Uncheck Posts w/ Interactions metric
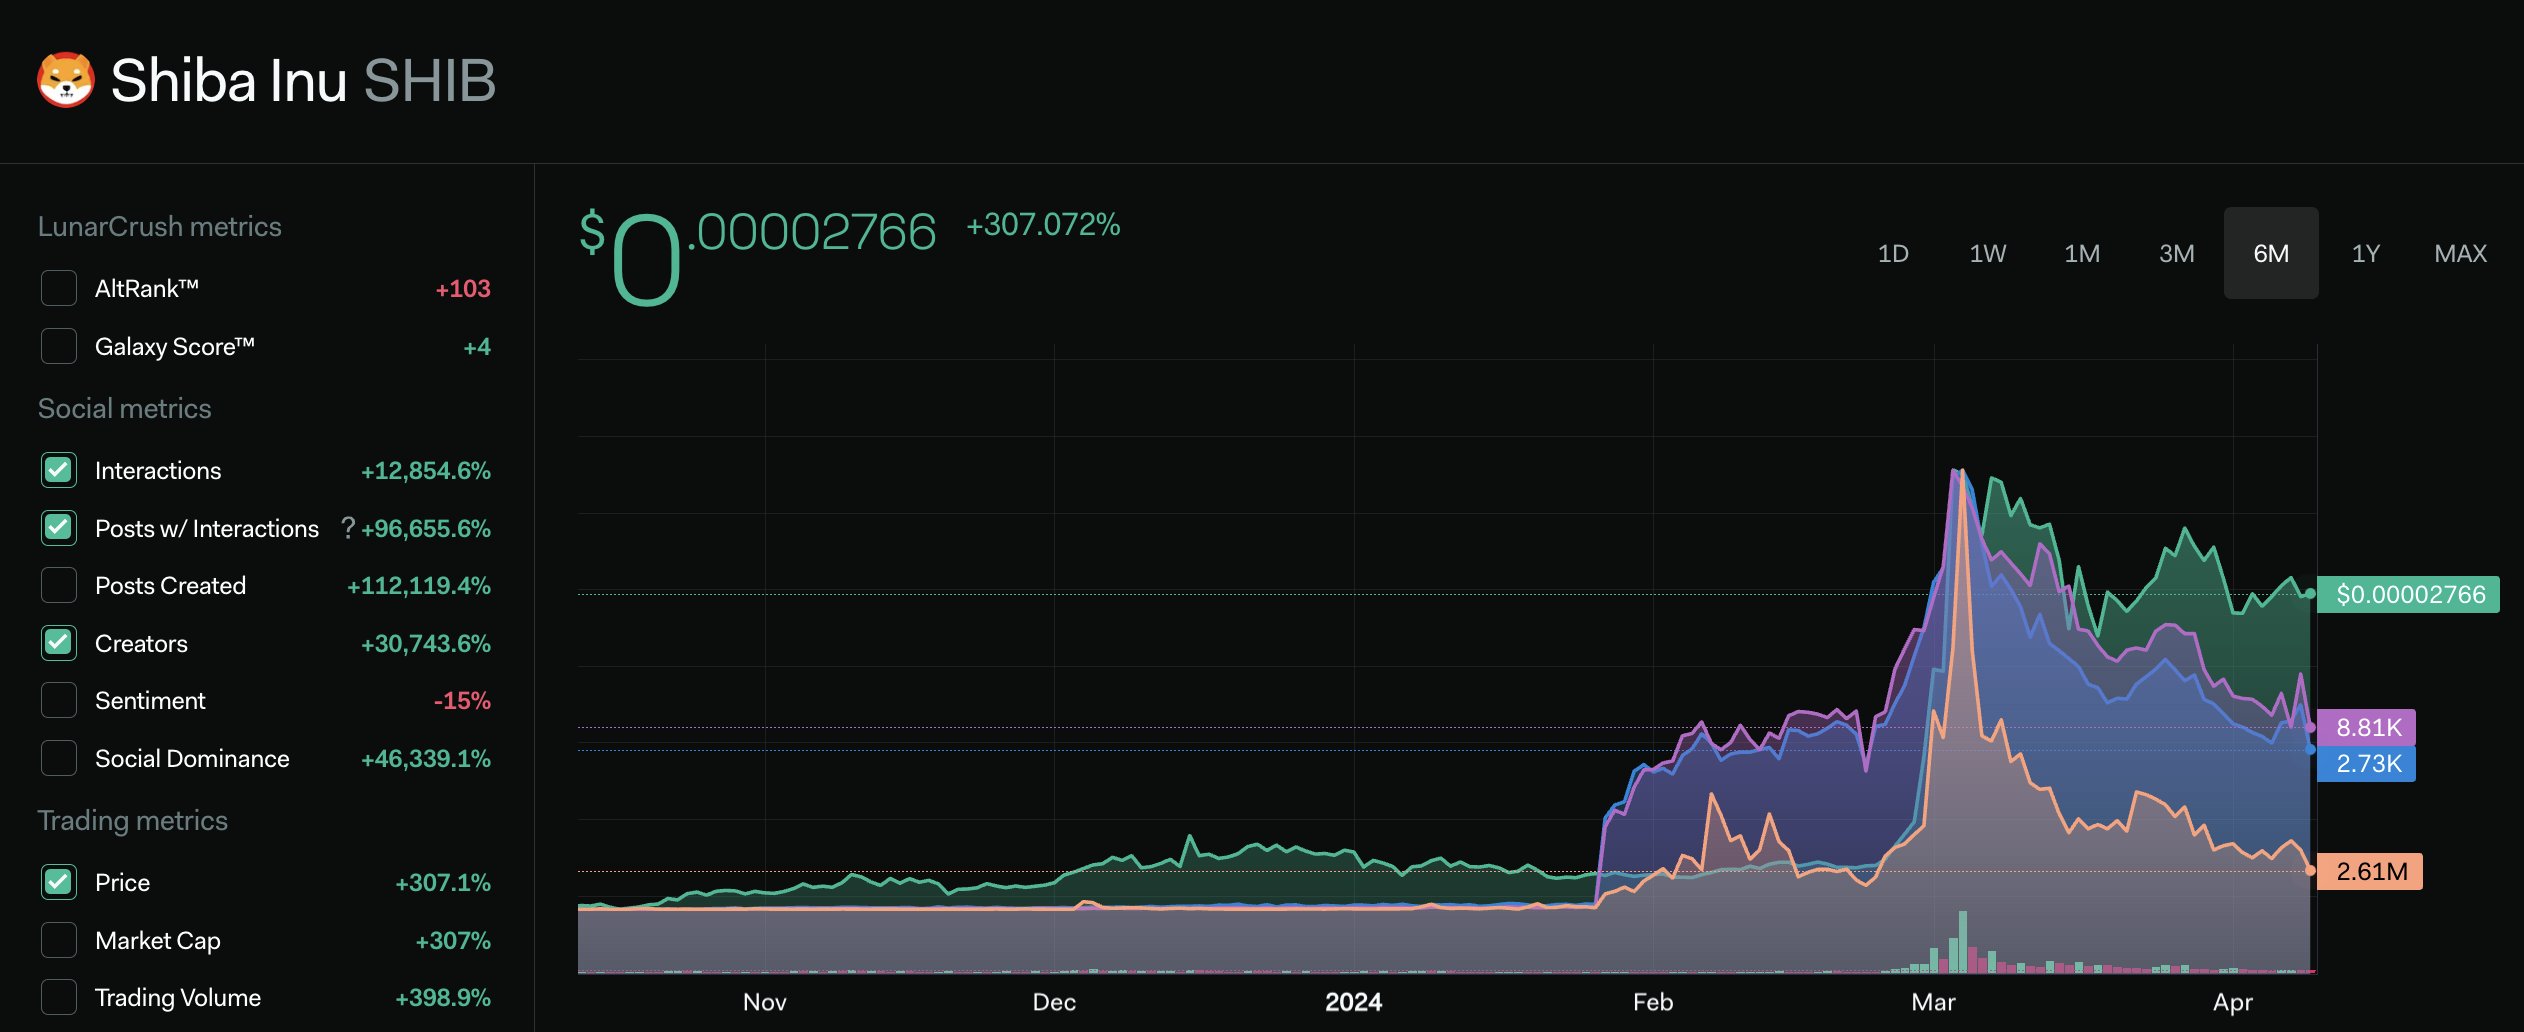This screenshot has width=2524, height=1032. (59, 527)
